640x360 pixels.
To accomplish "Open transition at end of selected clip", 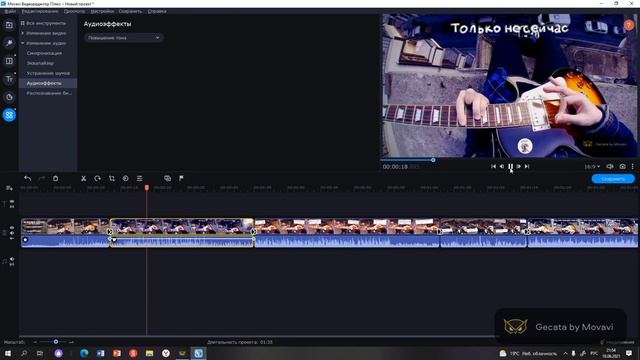I will point(253,231).
